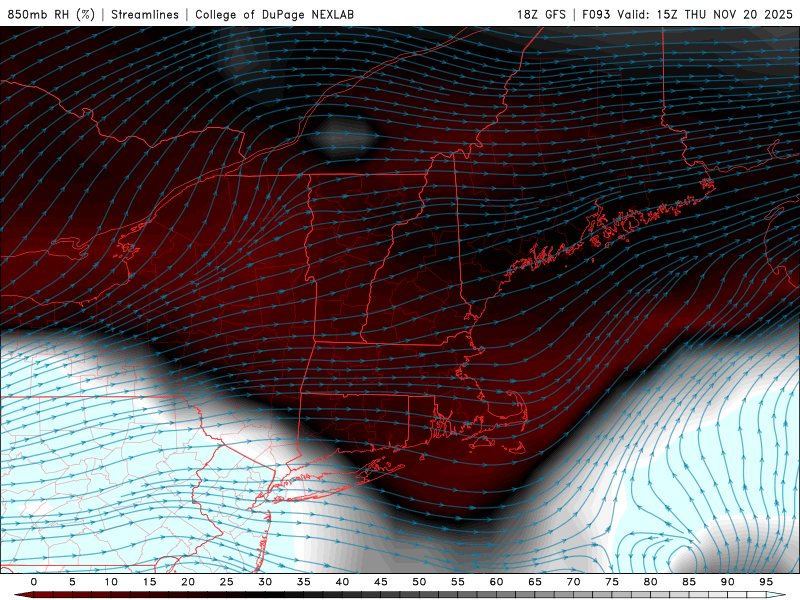Click the "20" value on the RH scale

click(188, 582)
